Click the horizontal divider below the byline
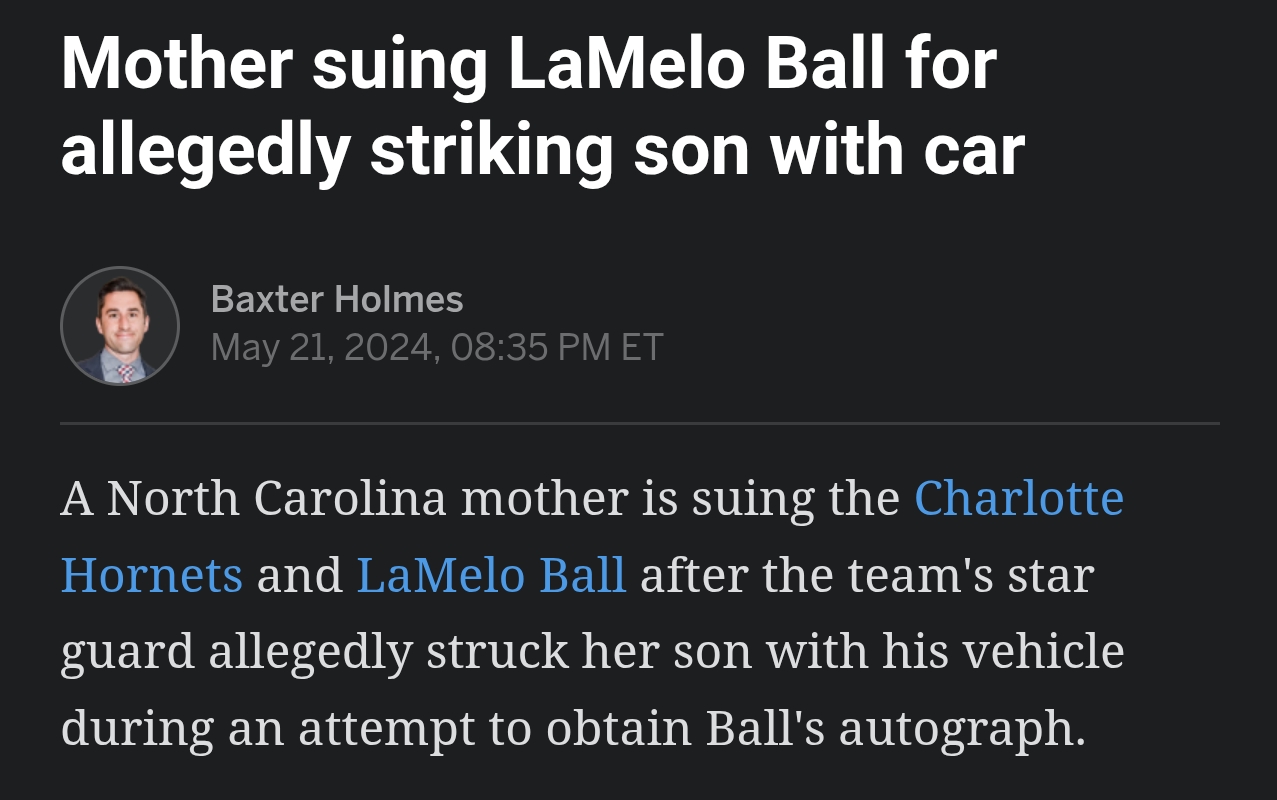This screenshot has height=800, width=1277. point(639,424)
